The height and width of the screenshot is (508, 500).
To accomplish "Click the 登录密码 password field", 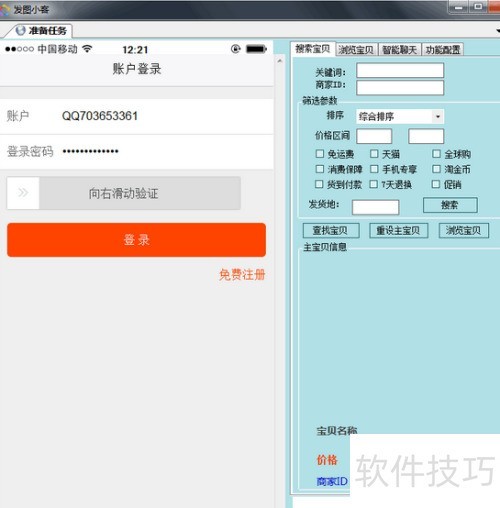I will (137, 152).
